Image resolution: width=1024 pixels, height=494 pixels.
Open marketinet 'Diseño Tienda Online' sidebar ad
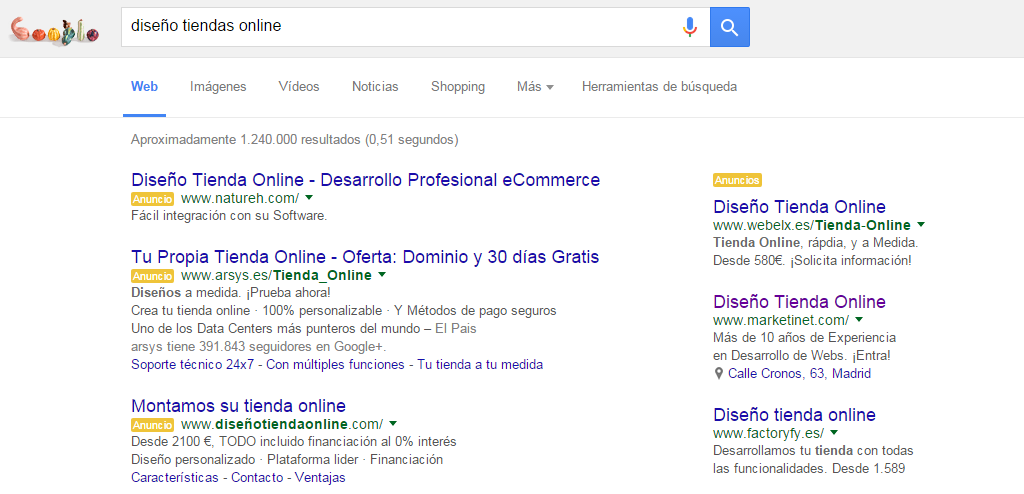799,302
